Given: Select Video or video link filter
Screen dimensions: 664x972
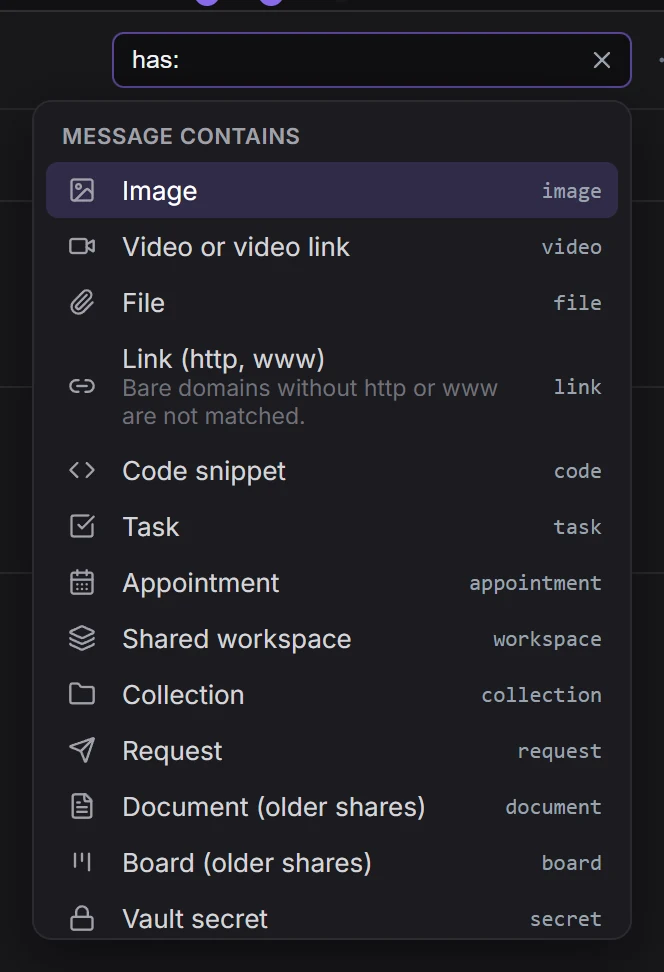Looking at the screenshot, I should 332,247.
